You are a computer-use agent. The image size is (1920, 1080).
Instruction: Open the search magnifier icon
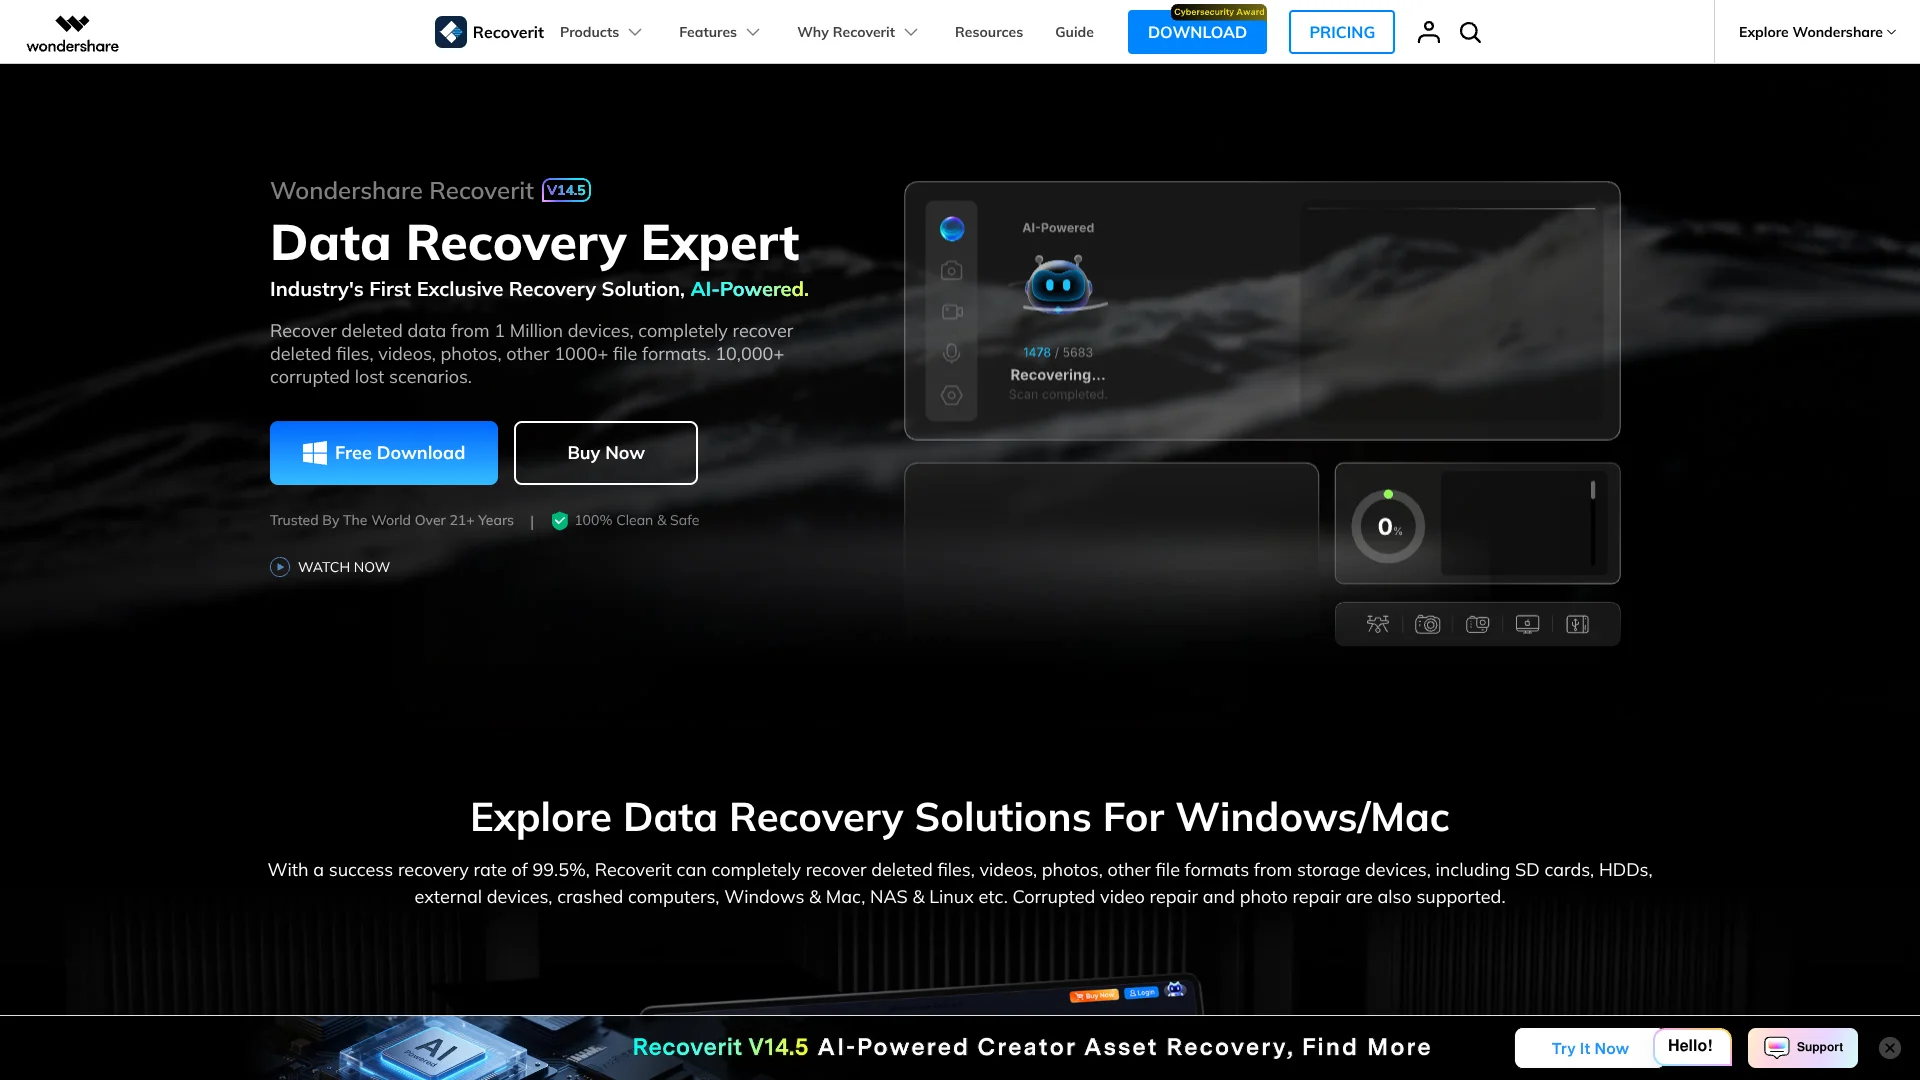[1470, 32]
